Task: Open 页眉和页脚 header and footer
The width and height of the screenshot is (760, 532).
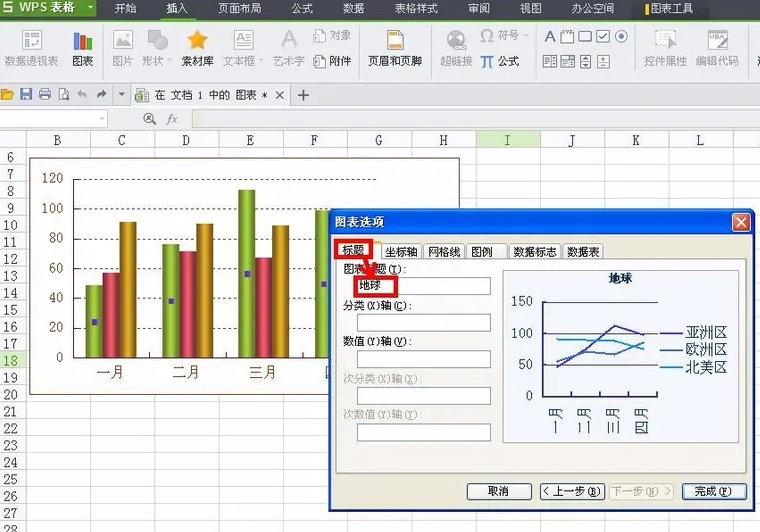Action: point(395,48)
